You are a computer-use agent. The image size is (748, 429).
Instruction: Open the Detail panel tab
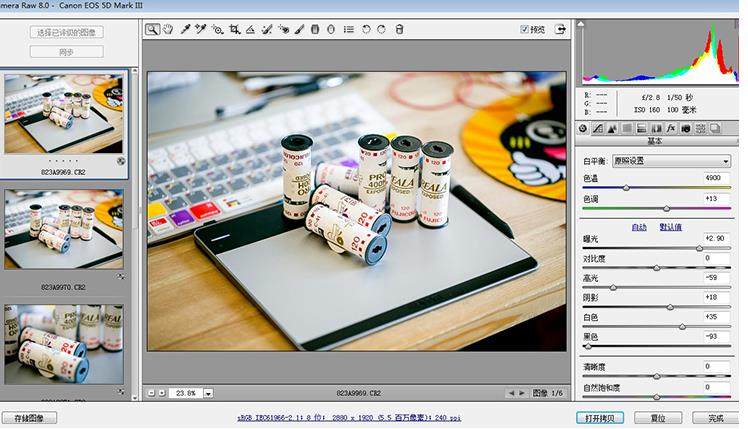613,128
